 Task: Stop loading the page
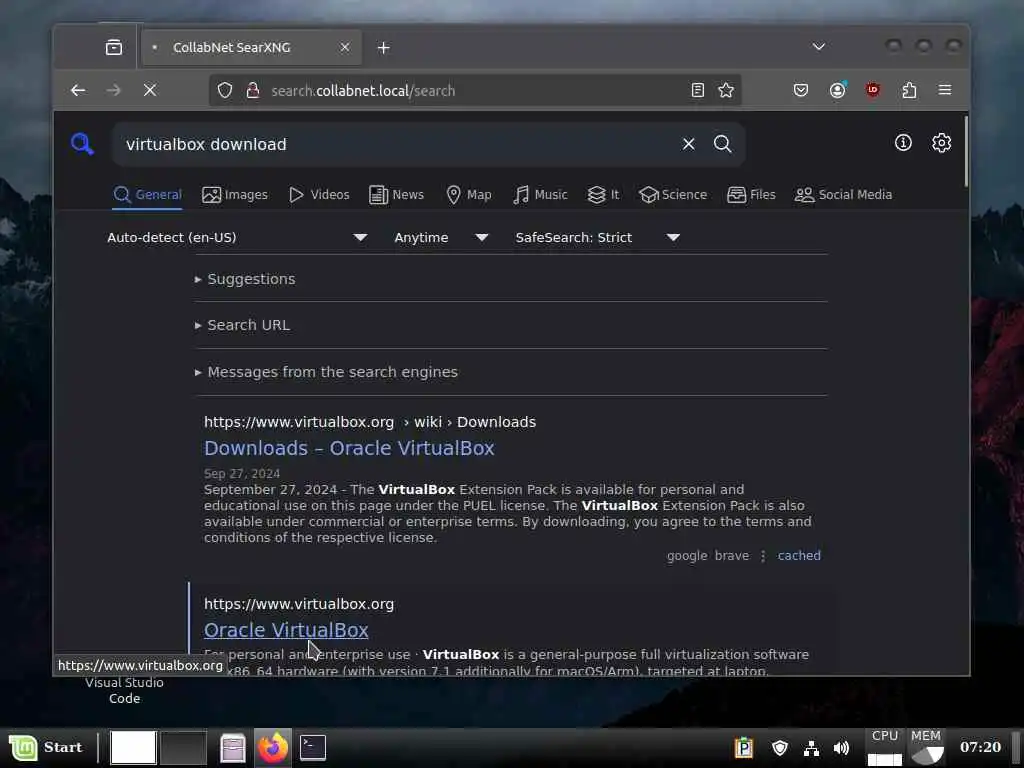pyautogui.click(x=150, y=90)
